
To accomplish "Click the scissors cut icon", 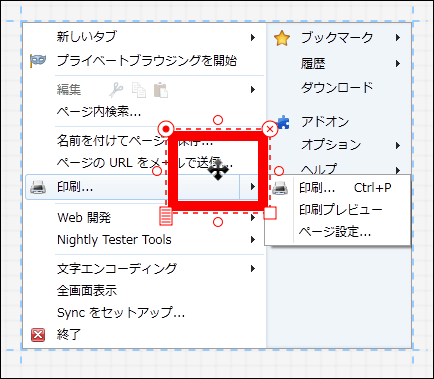I will pyautogui.click(x=116, y=90).
